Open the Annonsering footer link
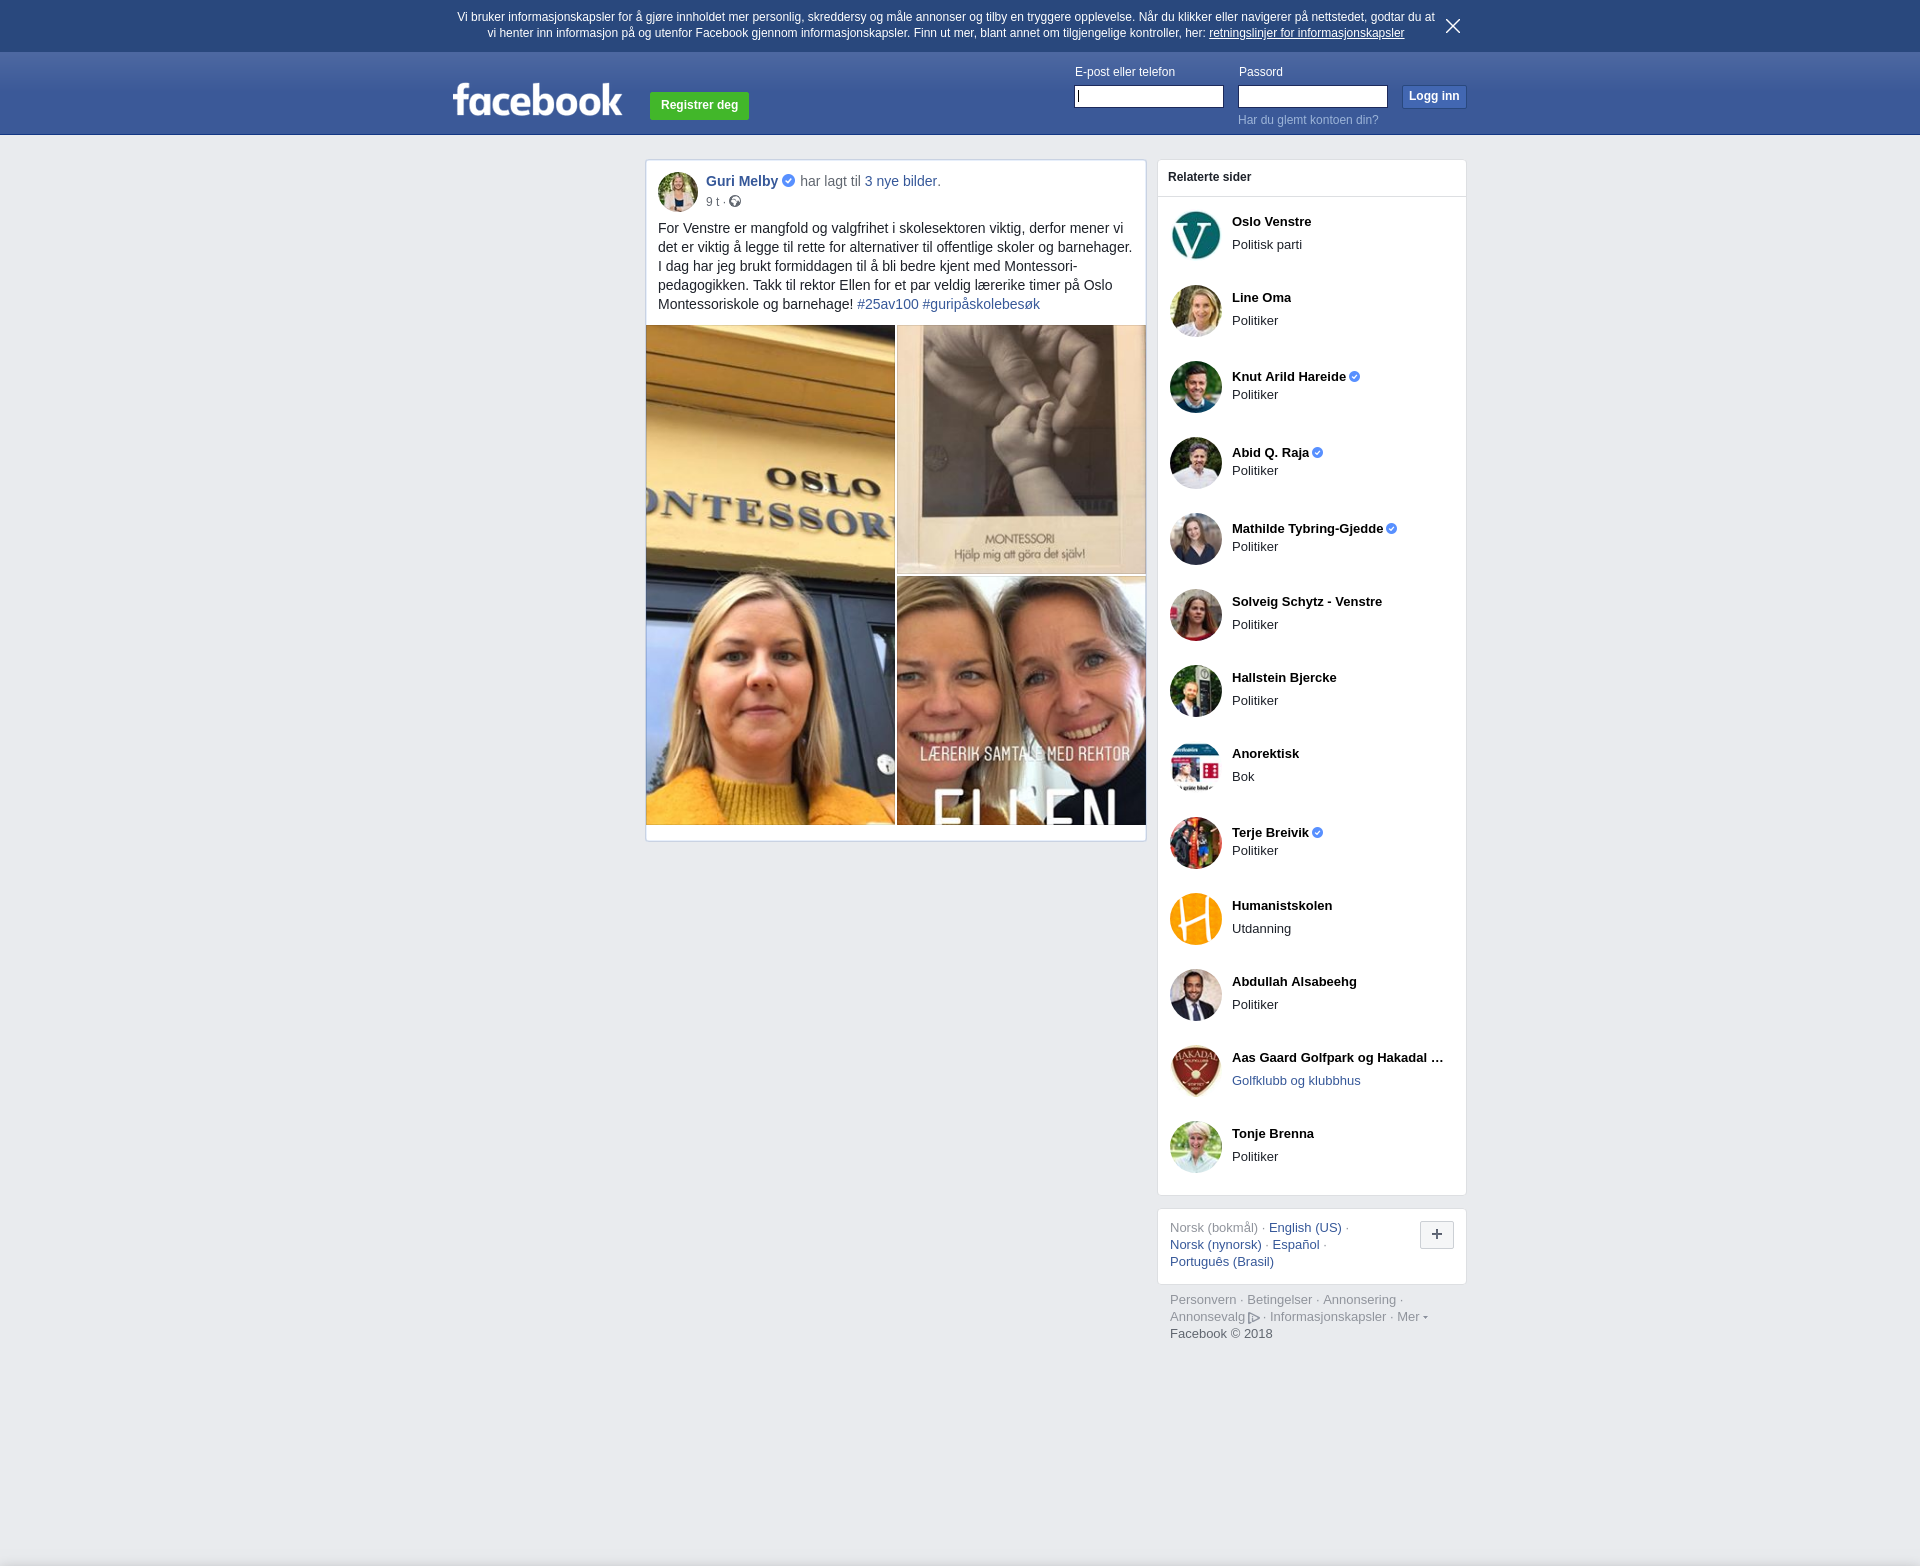 click(1359, 1300)
